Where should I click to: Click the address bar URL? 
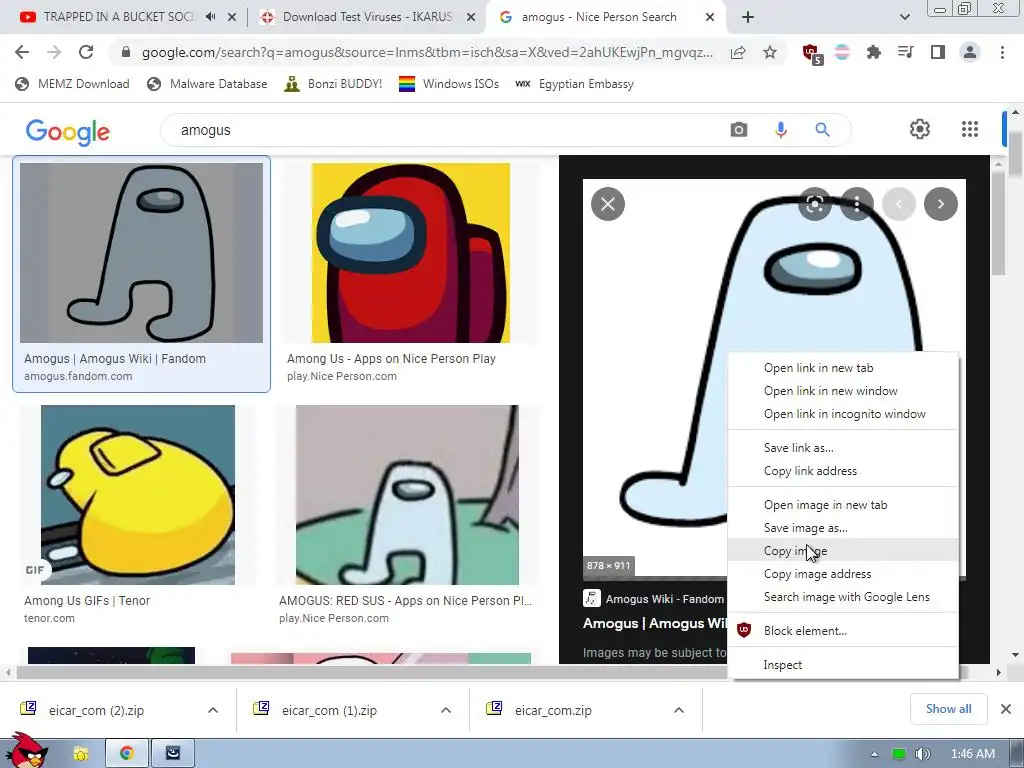point(427,52)
